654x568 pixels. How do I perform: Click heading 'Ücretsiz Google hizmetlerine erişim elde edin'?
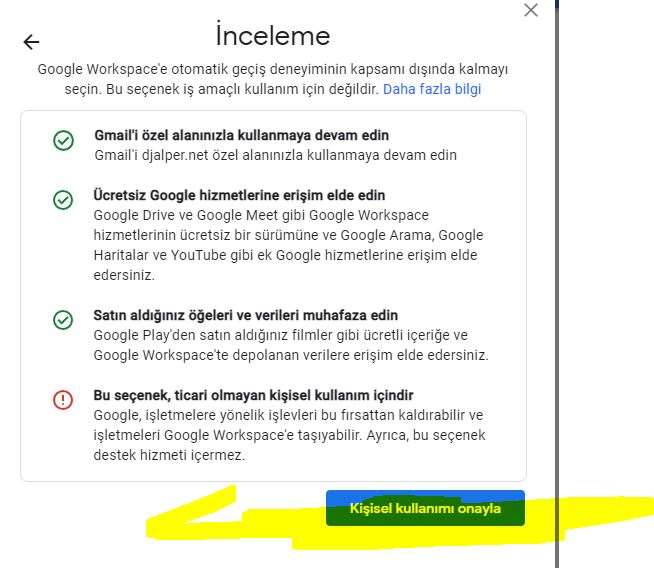(239, 195)
